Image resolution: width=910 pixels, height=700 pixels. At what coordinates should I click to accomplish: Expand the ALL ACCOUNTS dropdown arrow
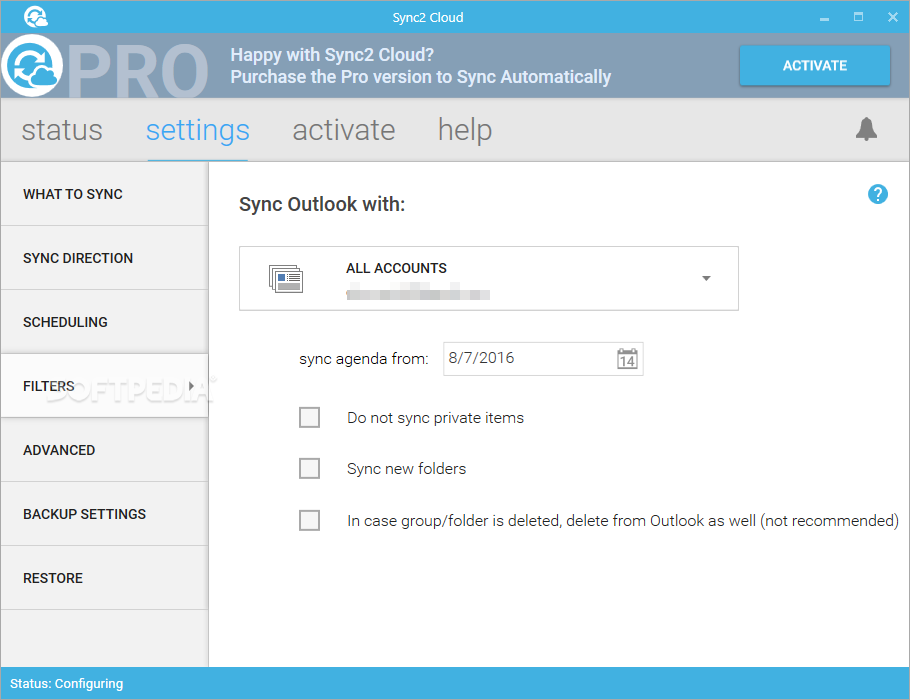tap(706, 279)
